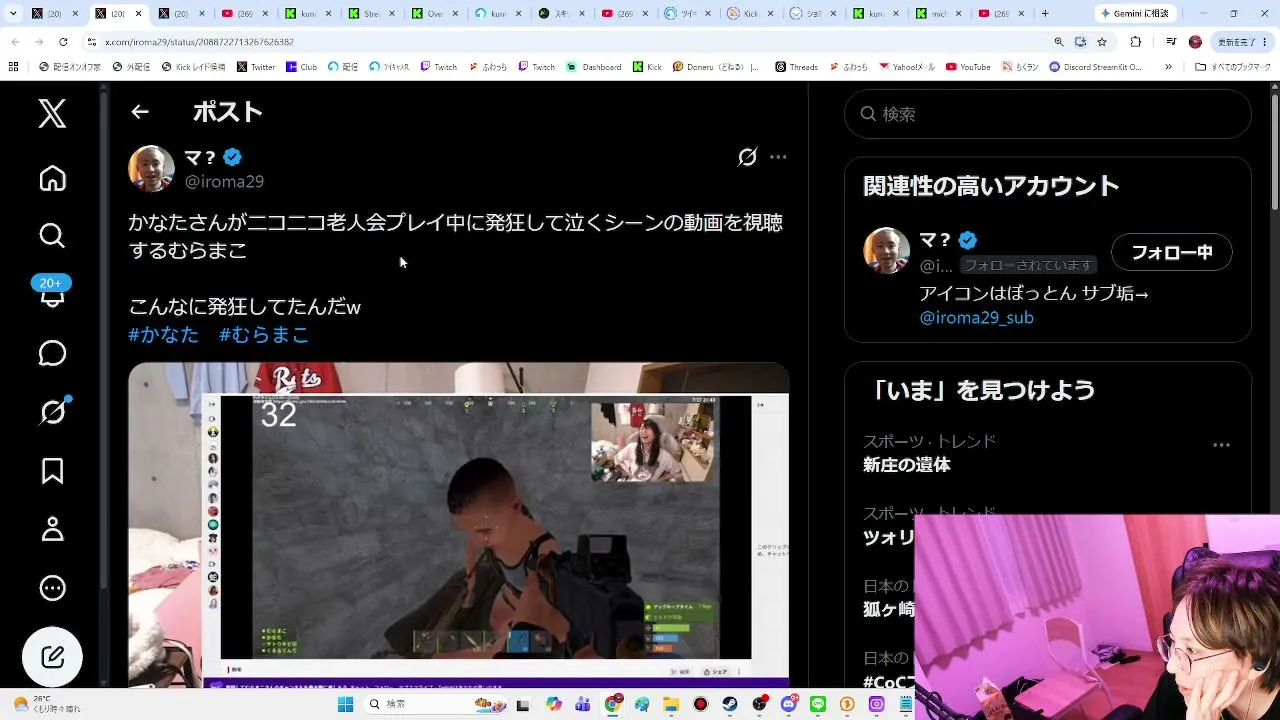Open the すべてのブックマーク folder

click(1233, 67)
